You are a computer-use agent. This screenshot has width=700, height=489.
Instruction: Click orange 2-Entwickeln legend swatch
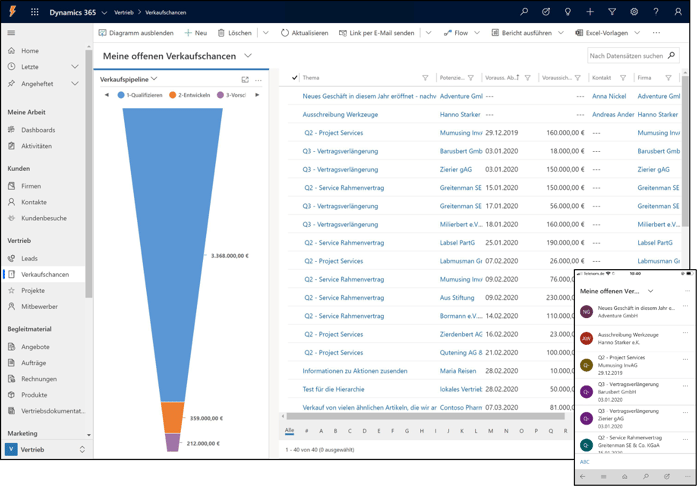[x=173, y=95]
